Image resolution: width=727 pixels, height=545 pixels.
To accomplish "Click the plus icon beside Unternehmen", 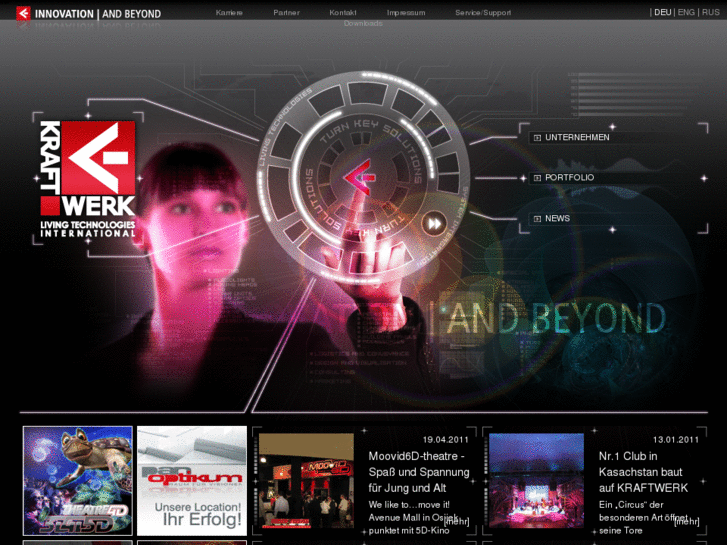I will [x=537, y=138].
